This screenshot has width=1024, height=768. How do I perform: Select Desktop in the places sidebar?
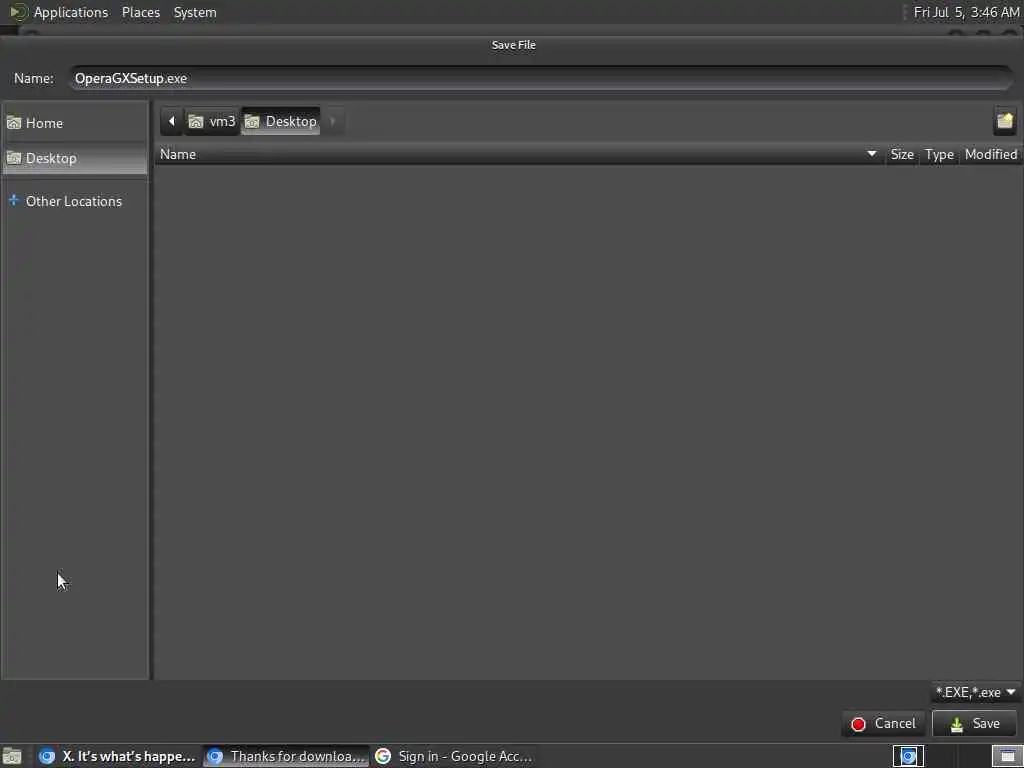[75, 158]
